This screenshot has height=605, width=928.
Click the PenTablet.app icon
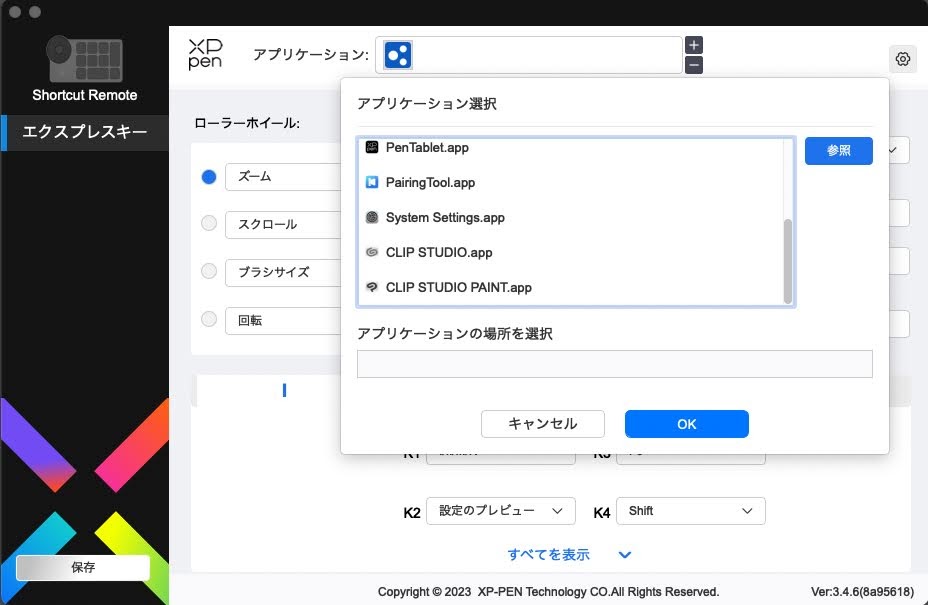(x=372, y=147)
